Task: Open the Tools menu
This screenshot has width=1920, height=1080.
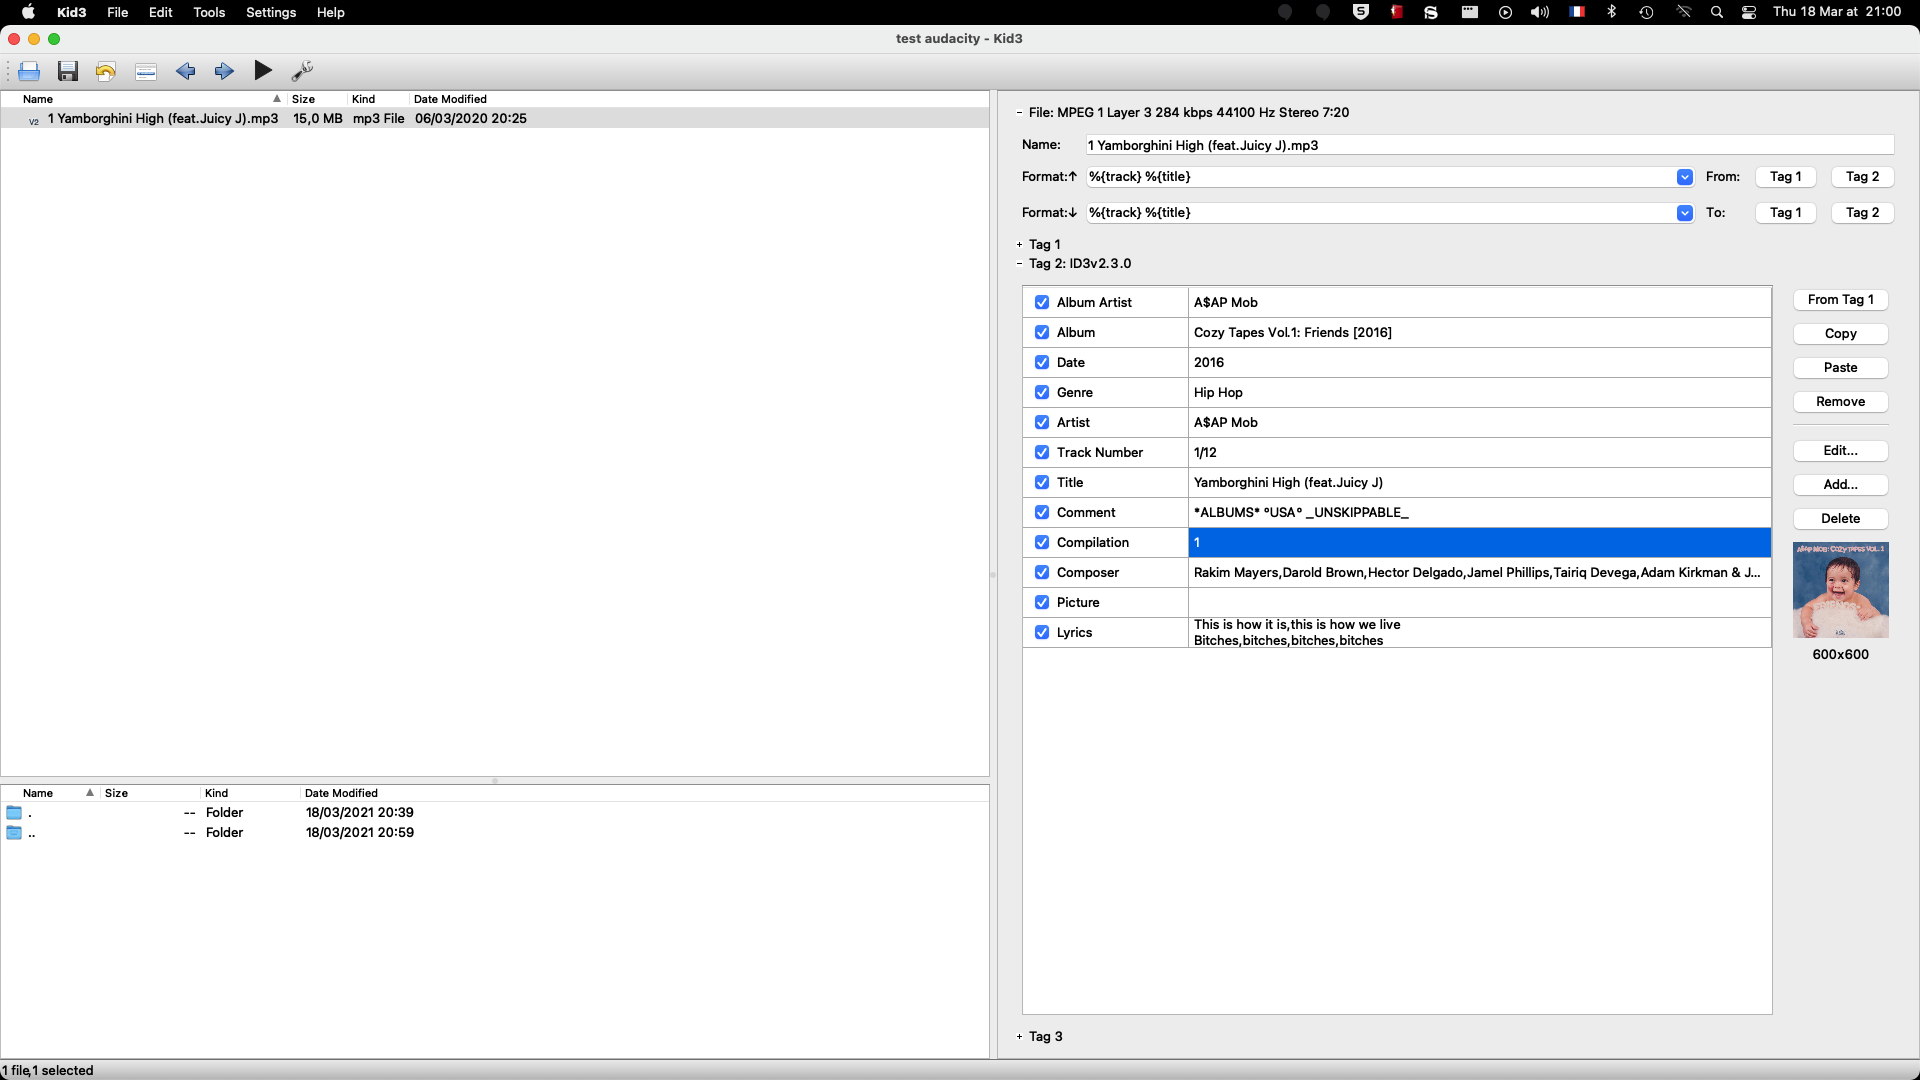Action: point(207,12)
